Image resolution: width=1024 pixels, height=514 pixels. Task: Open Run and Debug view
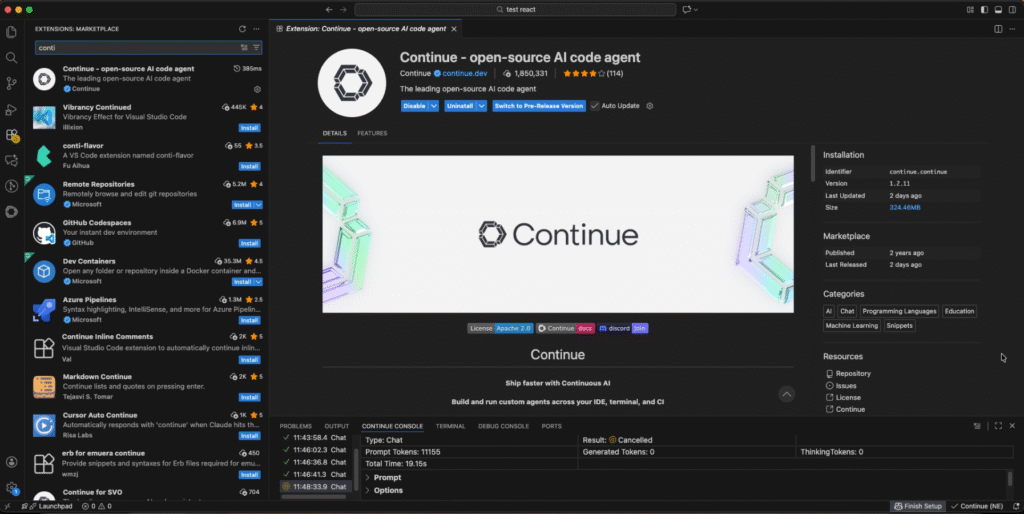click(12, 110)
